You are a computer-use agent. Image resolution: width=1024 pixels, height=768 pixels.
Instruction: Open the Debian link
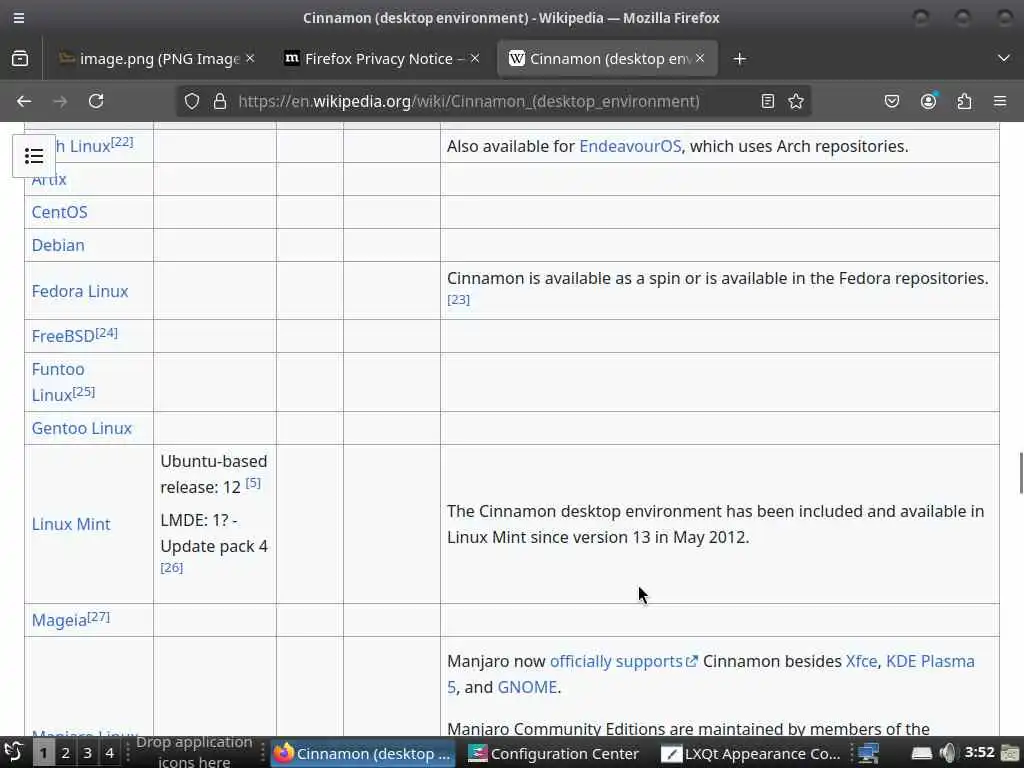[58, 245]
